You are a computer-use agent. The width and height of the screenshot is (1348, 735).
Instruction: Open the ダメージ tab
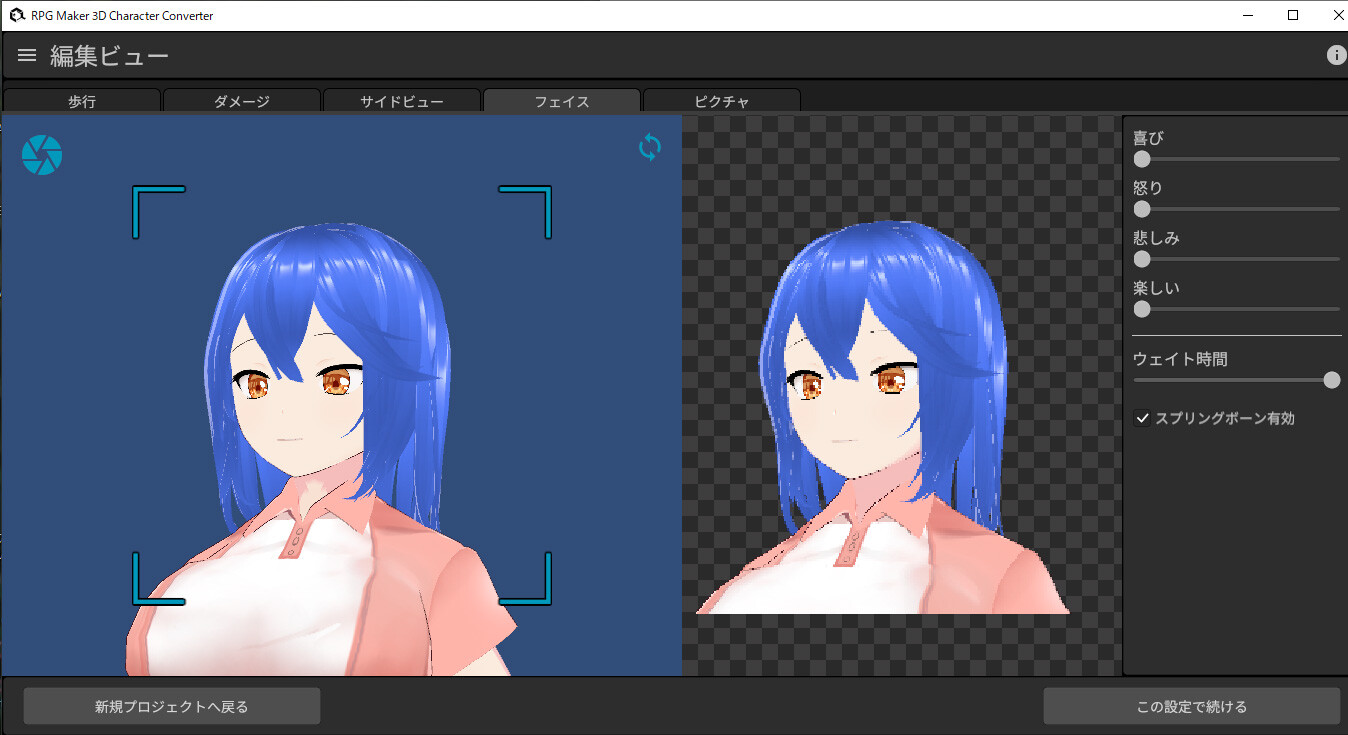point(241,100)
